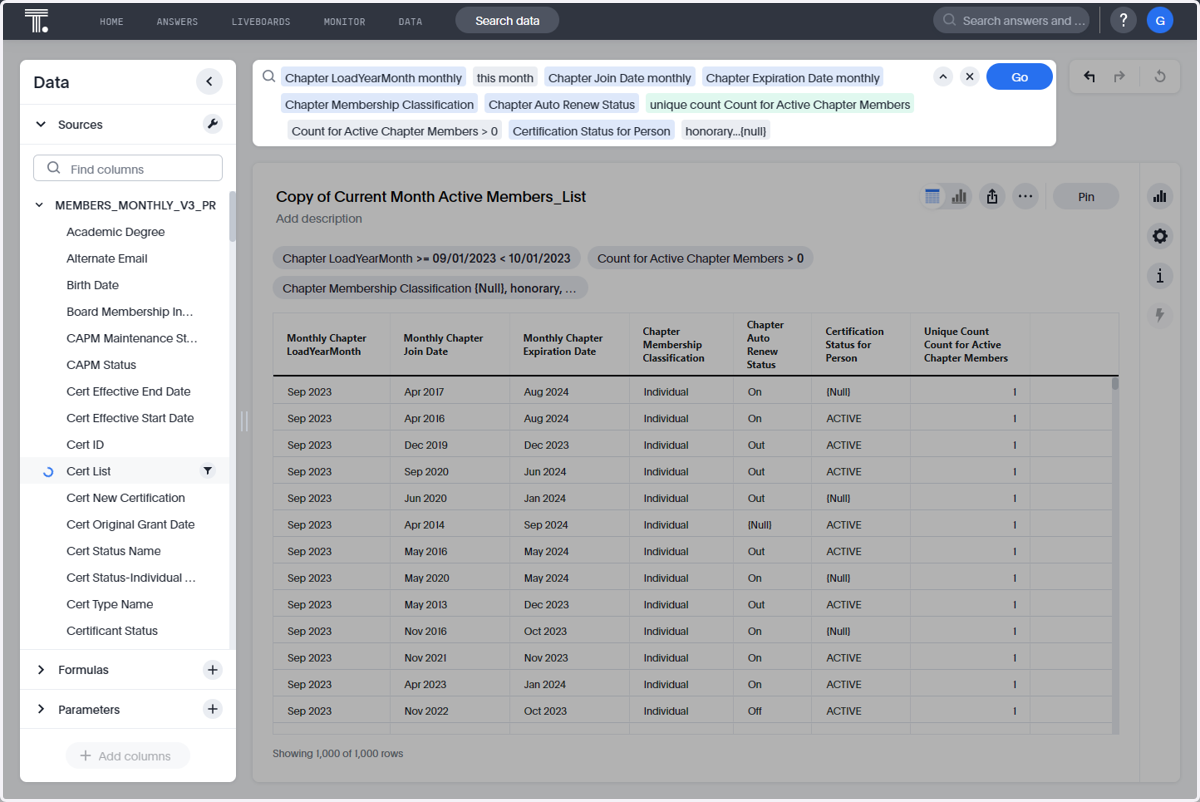Screen dimensions: 1200x802
Task: Open the Sources wrench settings icon
Action: click(x=212, y=124)
